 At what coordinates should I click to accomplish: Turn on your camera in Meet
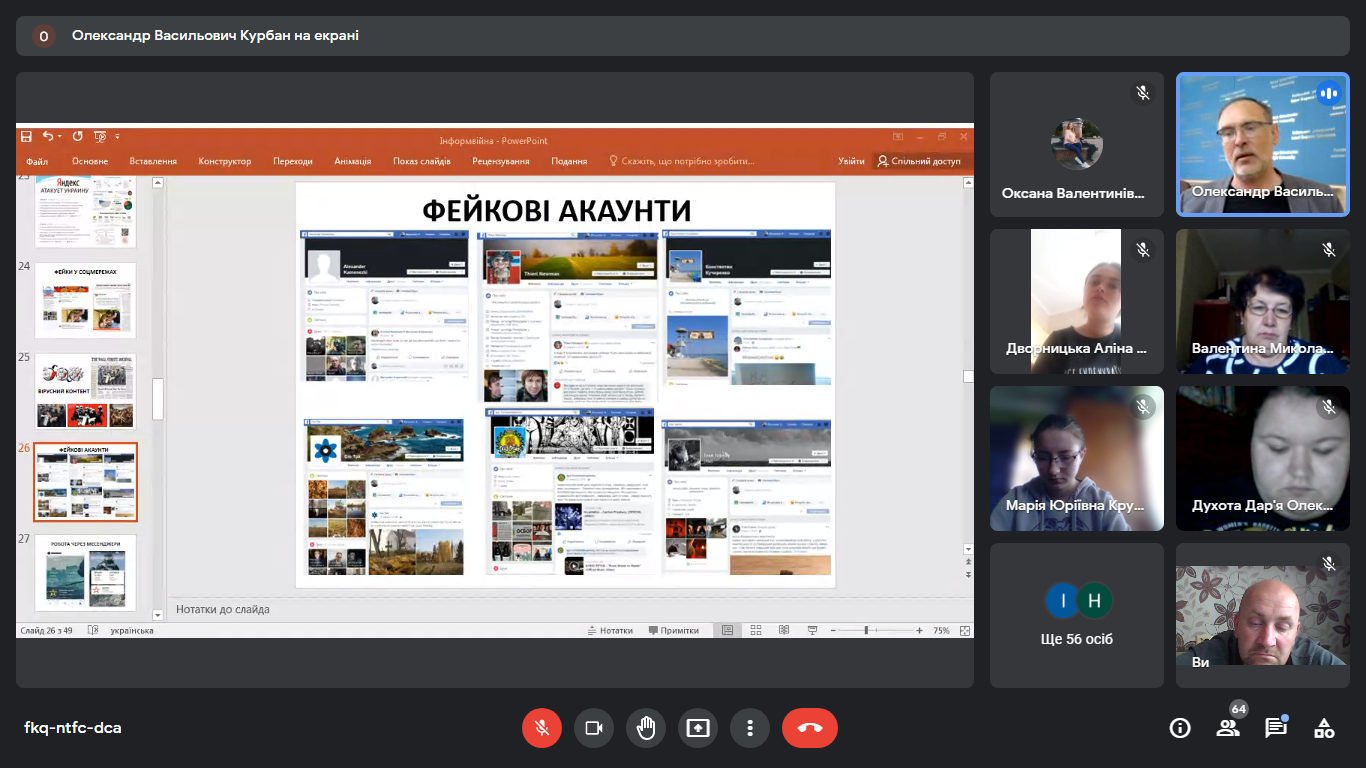click(593, 728)
